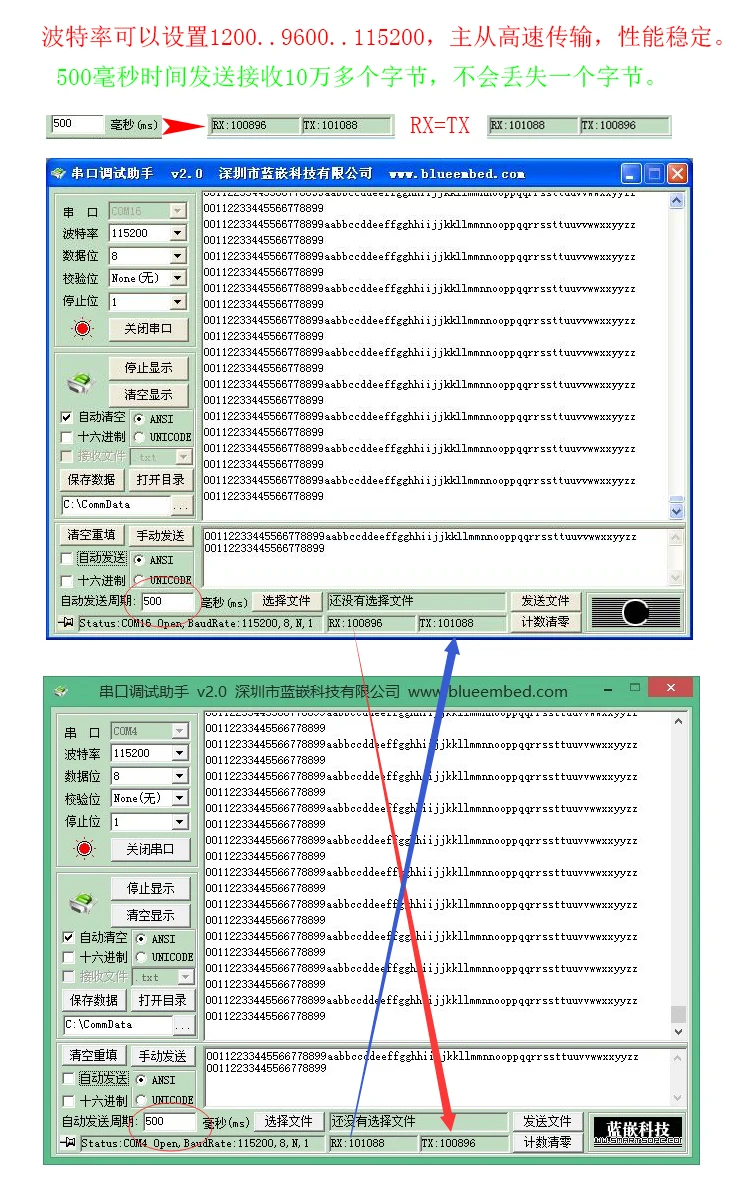Click upper window title bar app icon
This screenshot has height=1183, width=740.
click(59, 174)
